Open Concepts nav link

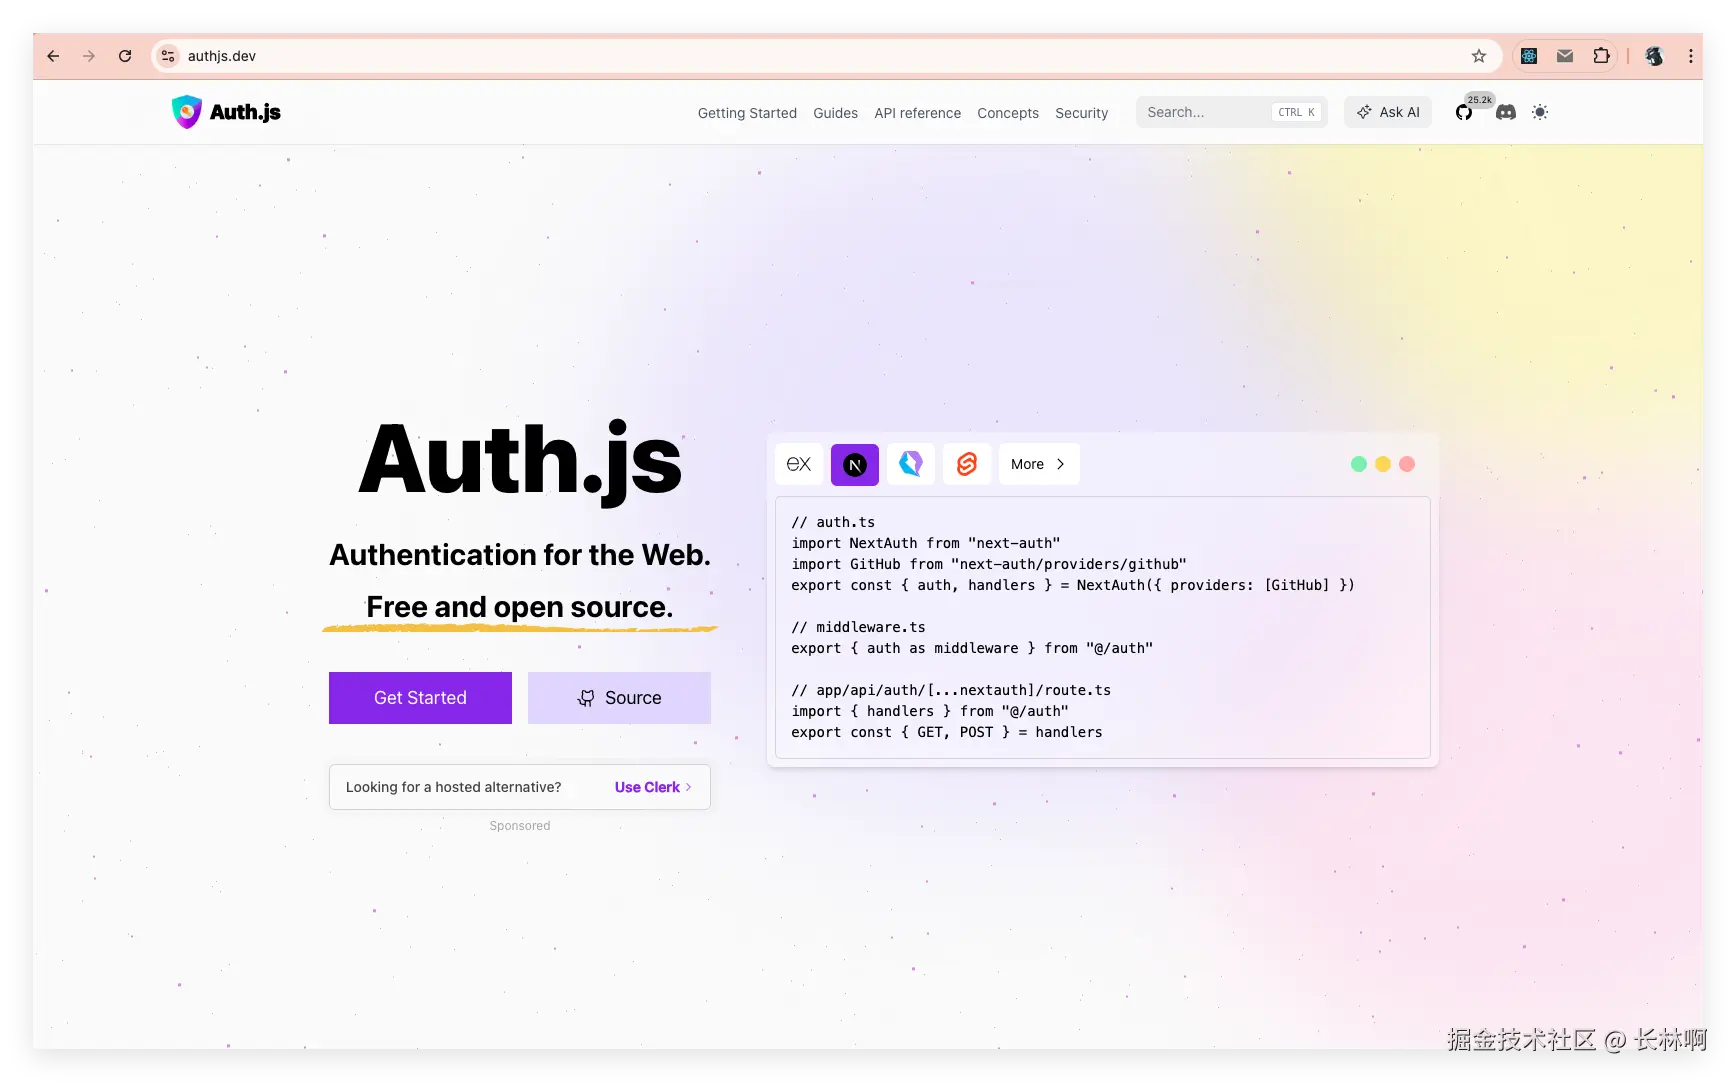coord(1008,113)
